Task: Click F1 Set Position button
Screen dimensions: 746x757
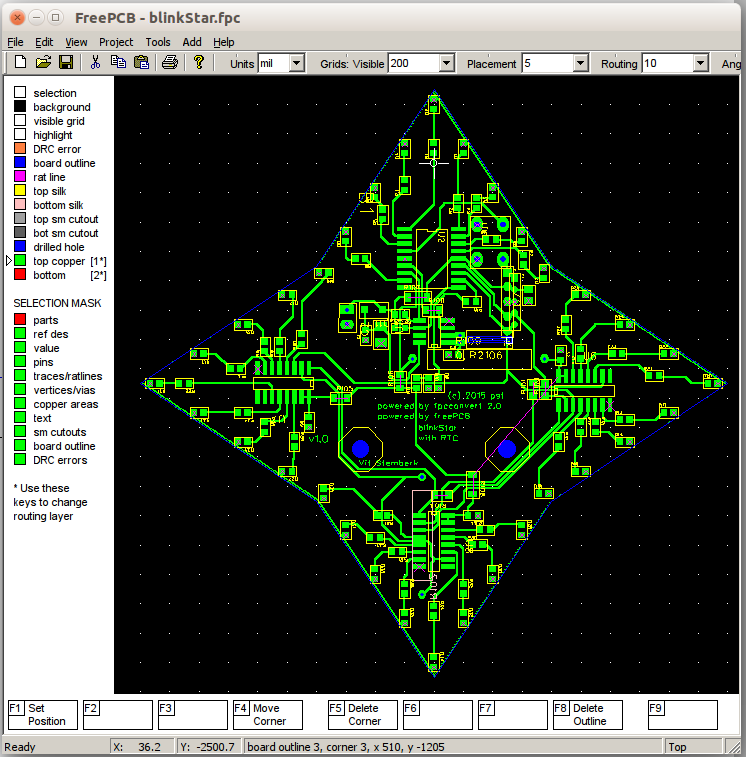Action: tap(43, 715)
